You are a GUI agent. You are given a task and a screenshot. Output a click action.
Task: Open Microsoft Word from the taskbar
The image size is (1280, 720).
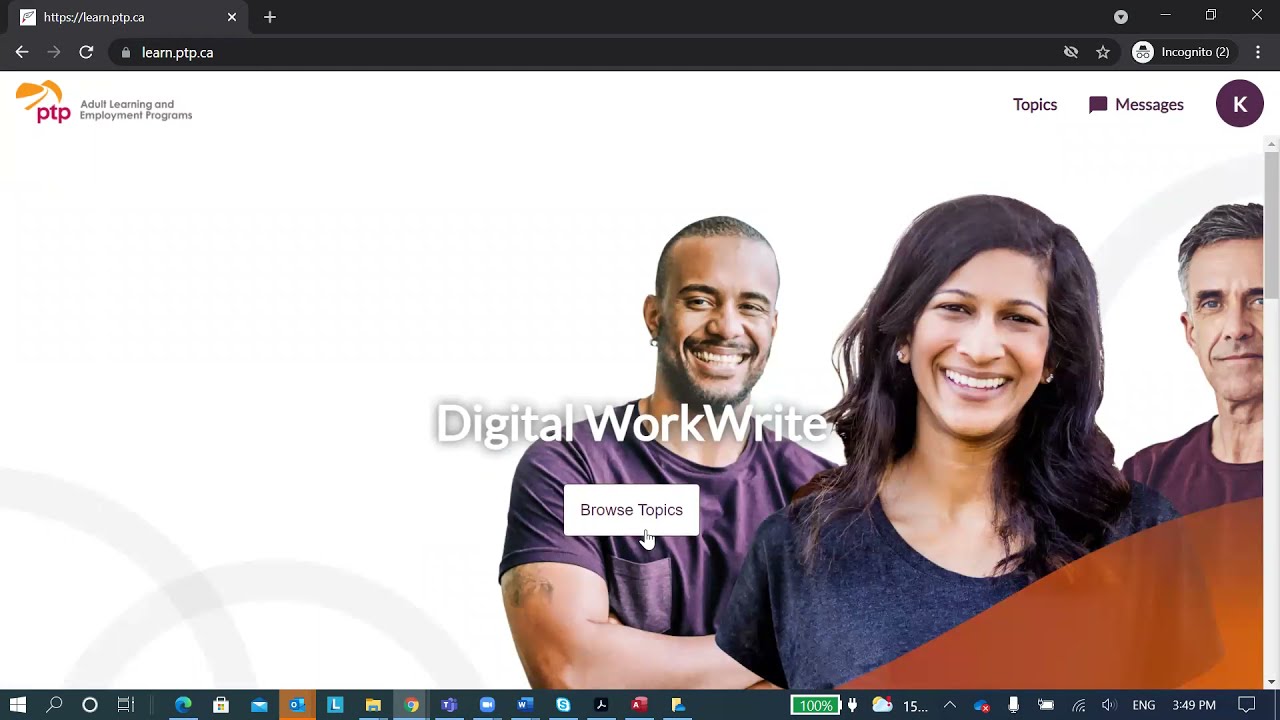[x=525, y=705]
